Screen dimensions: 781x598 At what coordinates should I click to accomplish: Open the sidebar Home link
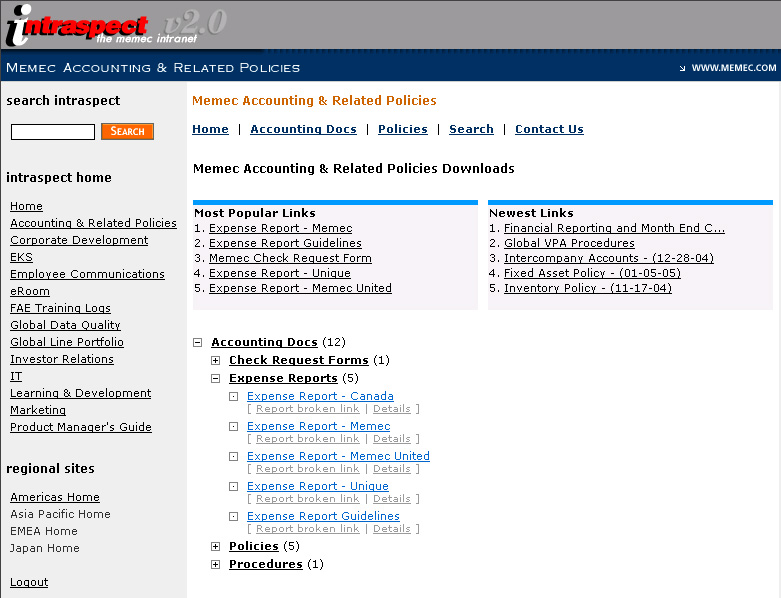tap(26, 206)
